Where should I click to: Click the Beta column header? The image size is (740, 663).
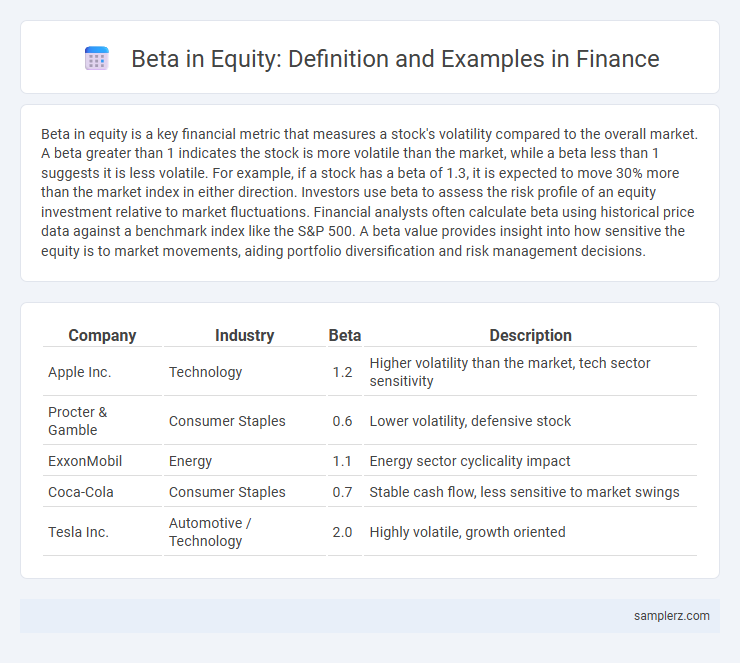click(x=345, y=335)
